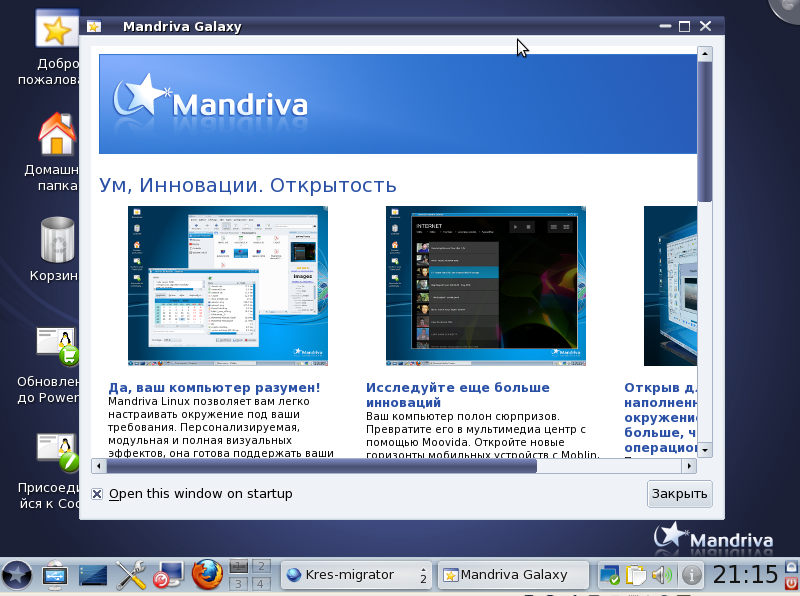800x596 pixels.
Task: Click the speaker volume tray icon
Action: click(662, 575)
